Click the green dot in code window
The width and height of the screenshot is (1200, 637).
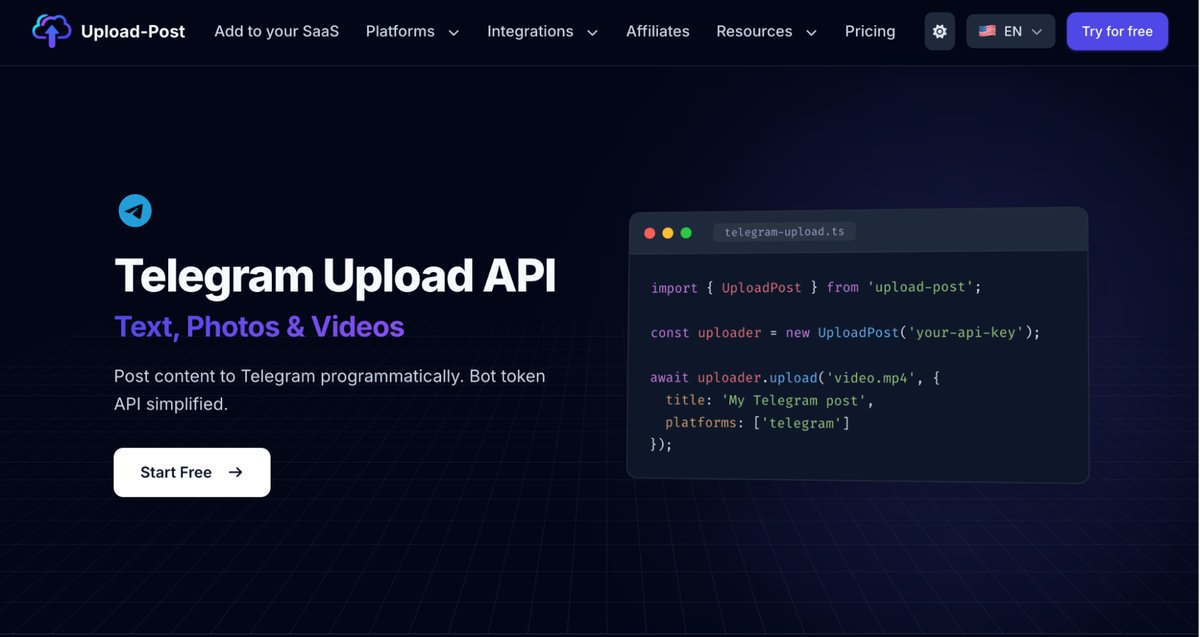point(686,233)
